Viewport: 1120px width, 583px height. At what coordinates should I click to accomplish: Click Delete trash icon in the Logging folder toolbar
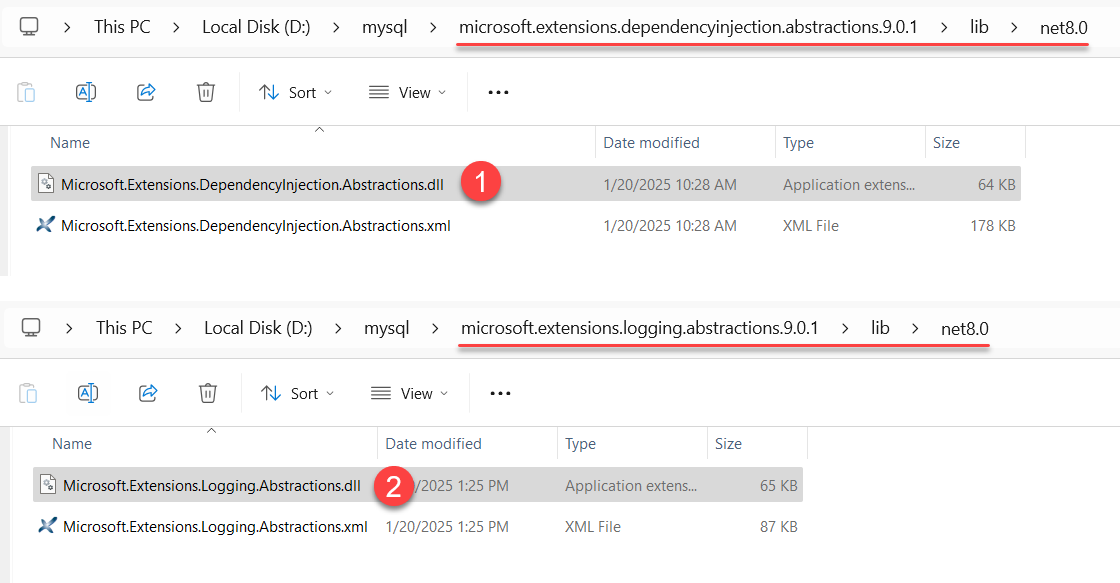pyautogui.click(x=208, y=393)
